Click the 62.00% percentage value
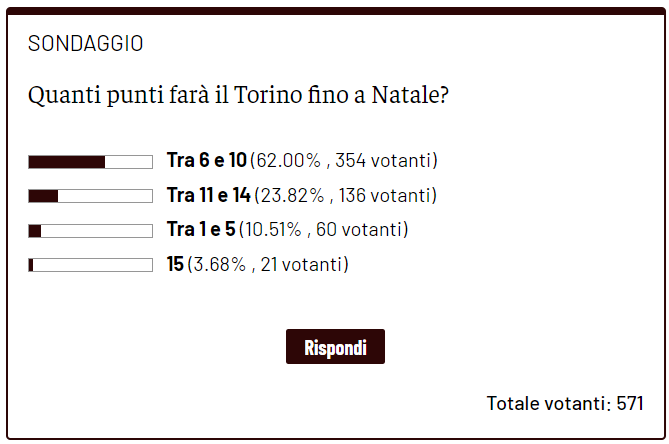Image resolution: width=669 pixels, height=444 pixels. pos(289,161)
